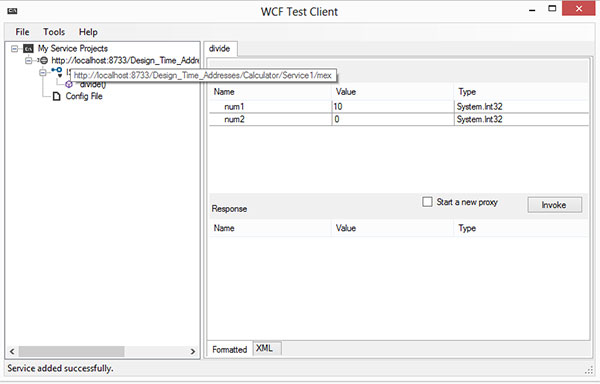
Task: Click the application icon in title bar
Action: [12, 11]
